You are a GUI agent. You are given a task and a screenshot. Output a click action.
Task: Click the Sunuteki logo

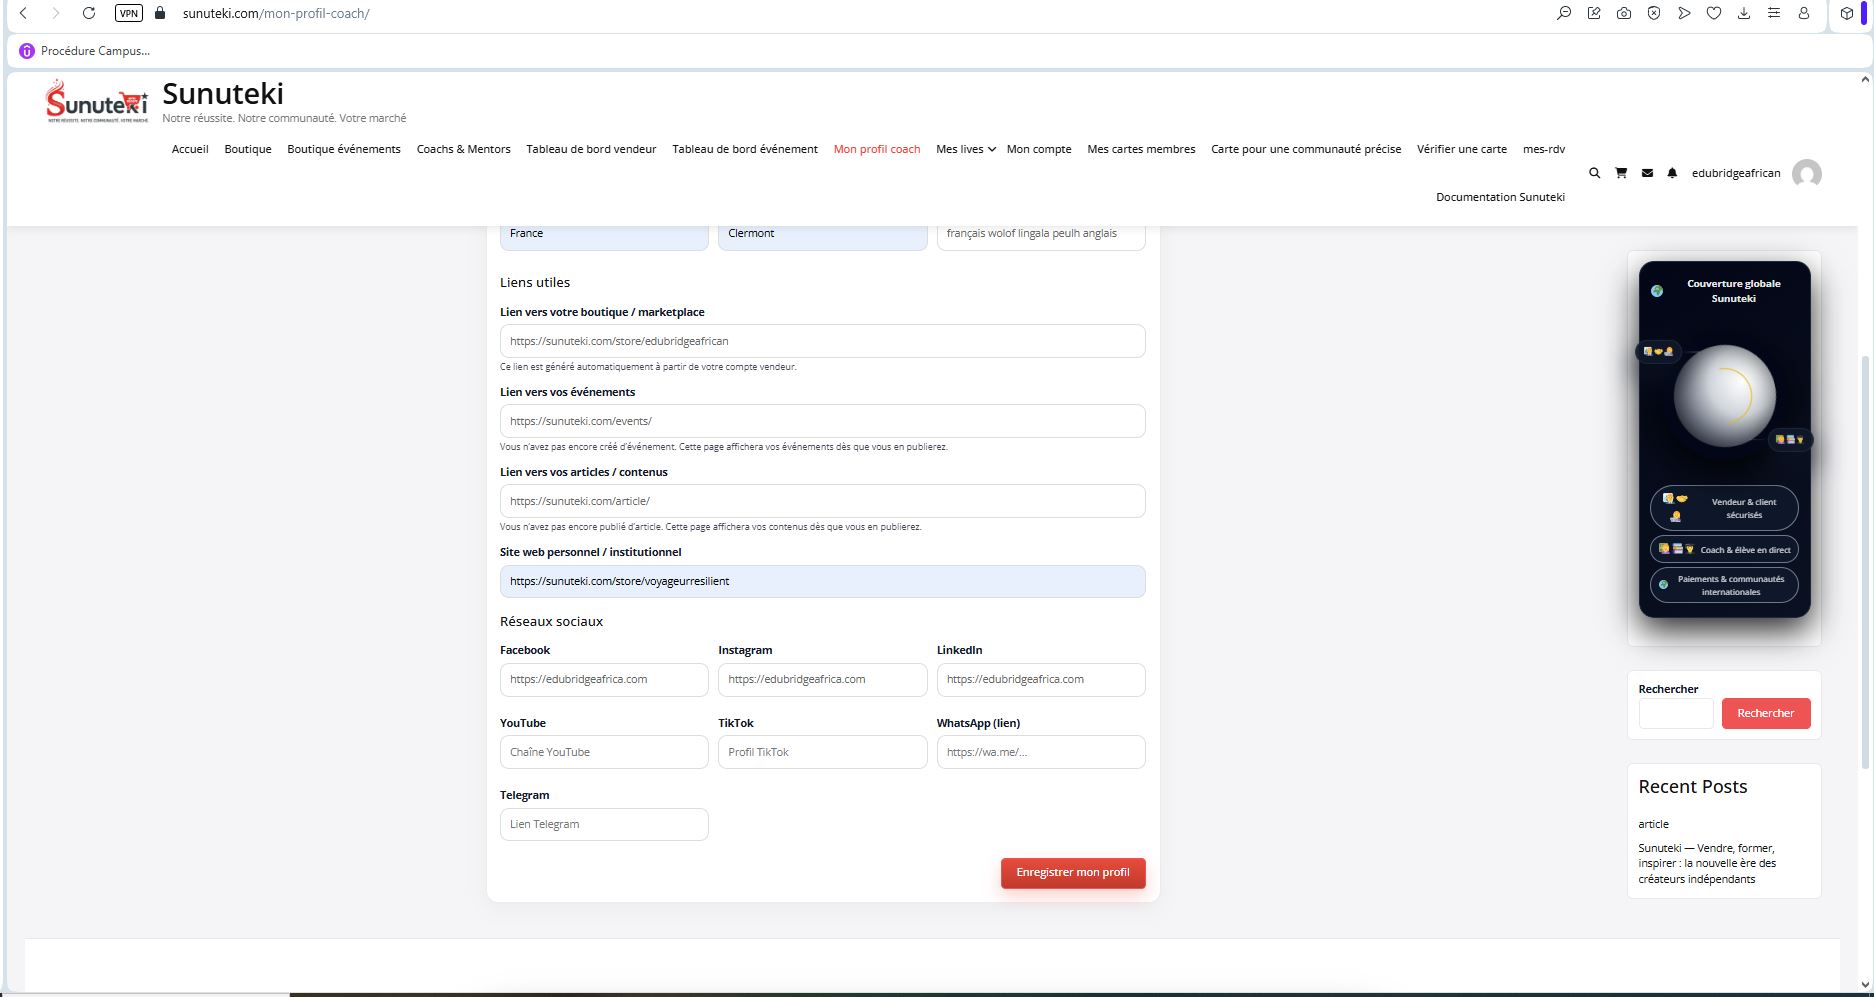pyautogui.click(x=97, y=102)
